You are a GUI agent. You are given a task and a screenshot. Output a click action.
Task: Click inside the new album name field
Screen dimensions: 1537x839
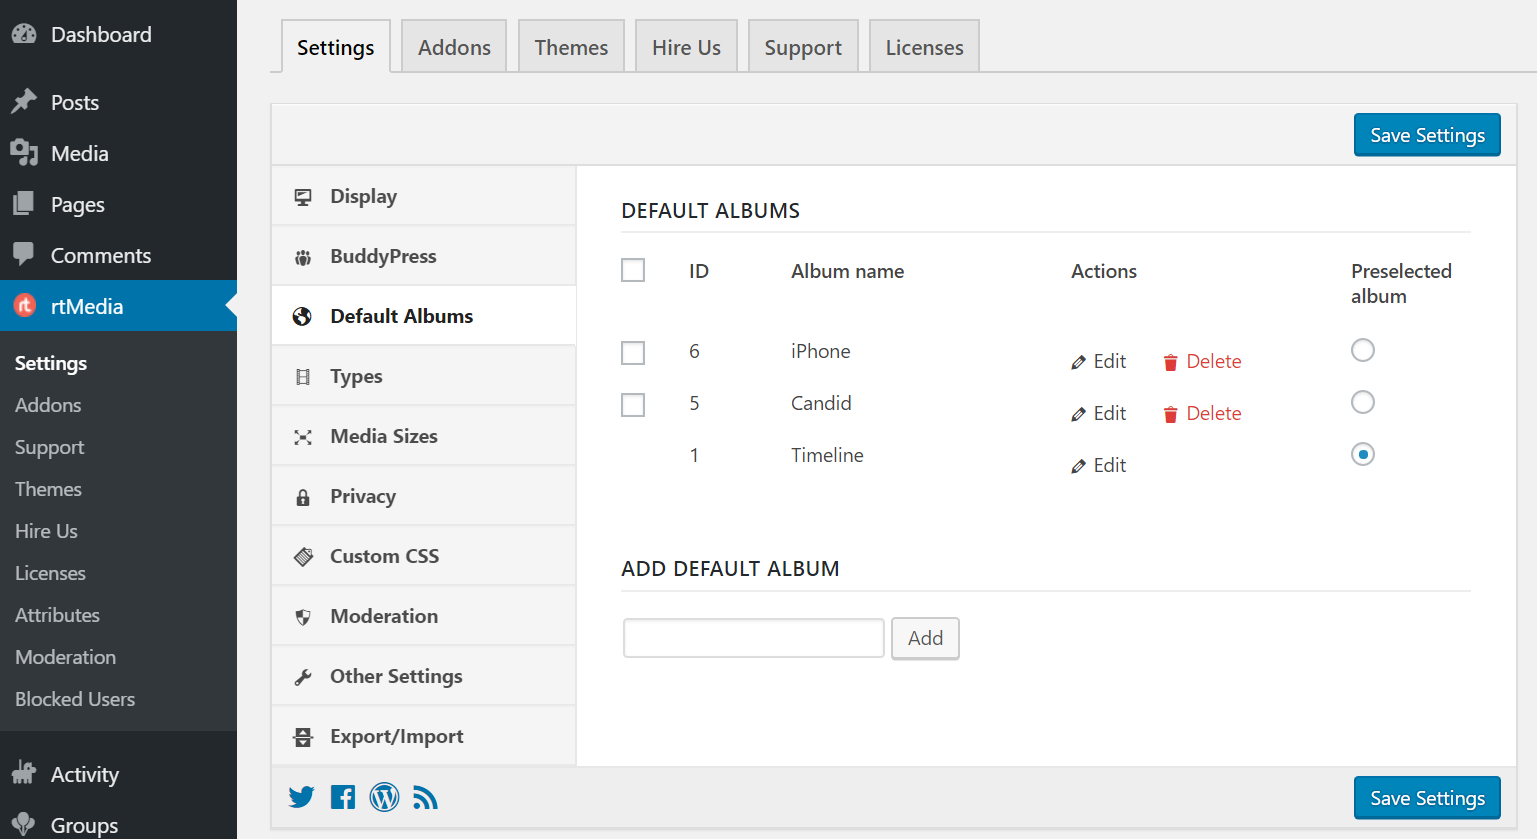(753, 637)
